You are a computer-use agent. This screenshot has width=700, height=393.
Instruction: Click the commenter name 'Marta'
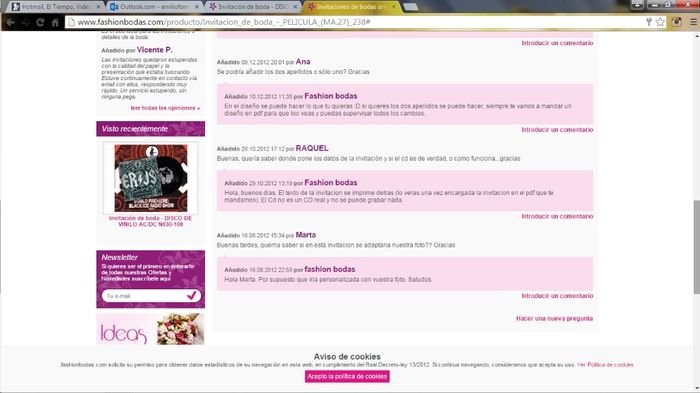coord(305,235)
